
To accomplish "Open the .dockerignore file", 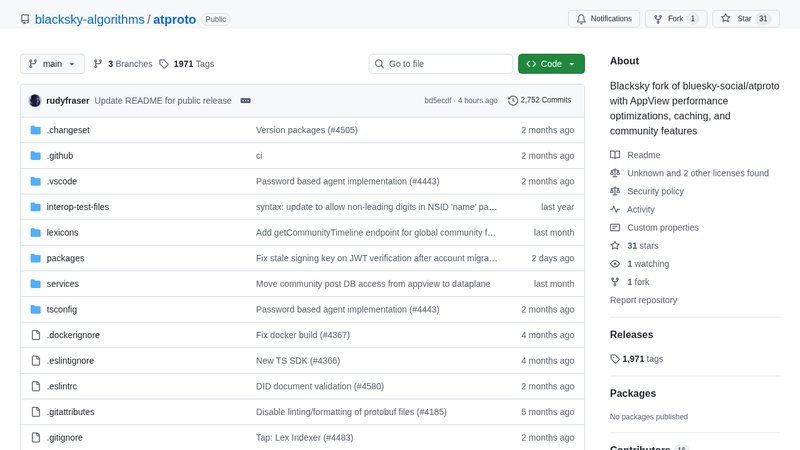I will pyautogui.click(x=72, y=335).
